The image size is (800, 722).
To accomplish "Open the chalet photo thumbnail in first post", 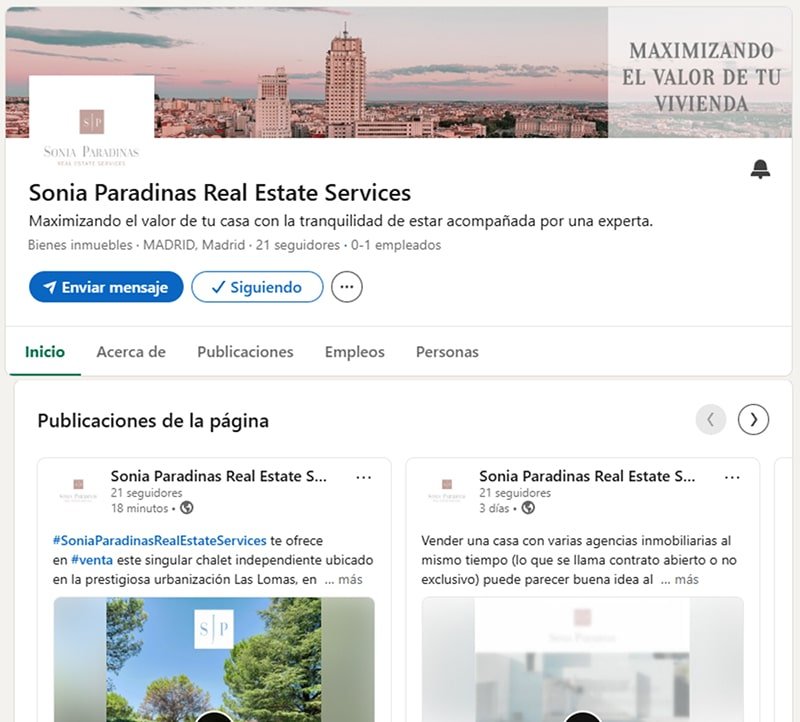I will tap(214, 659).
